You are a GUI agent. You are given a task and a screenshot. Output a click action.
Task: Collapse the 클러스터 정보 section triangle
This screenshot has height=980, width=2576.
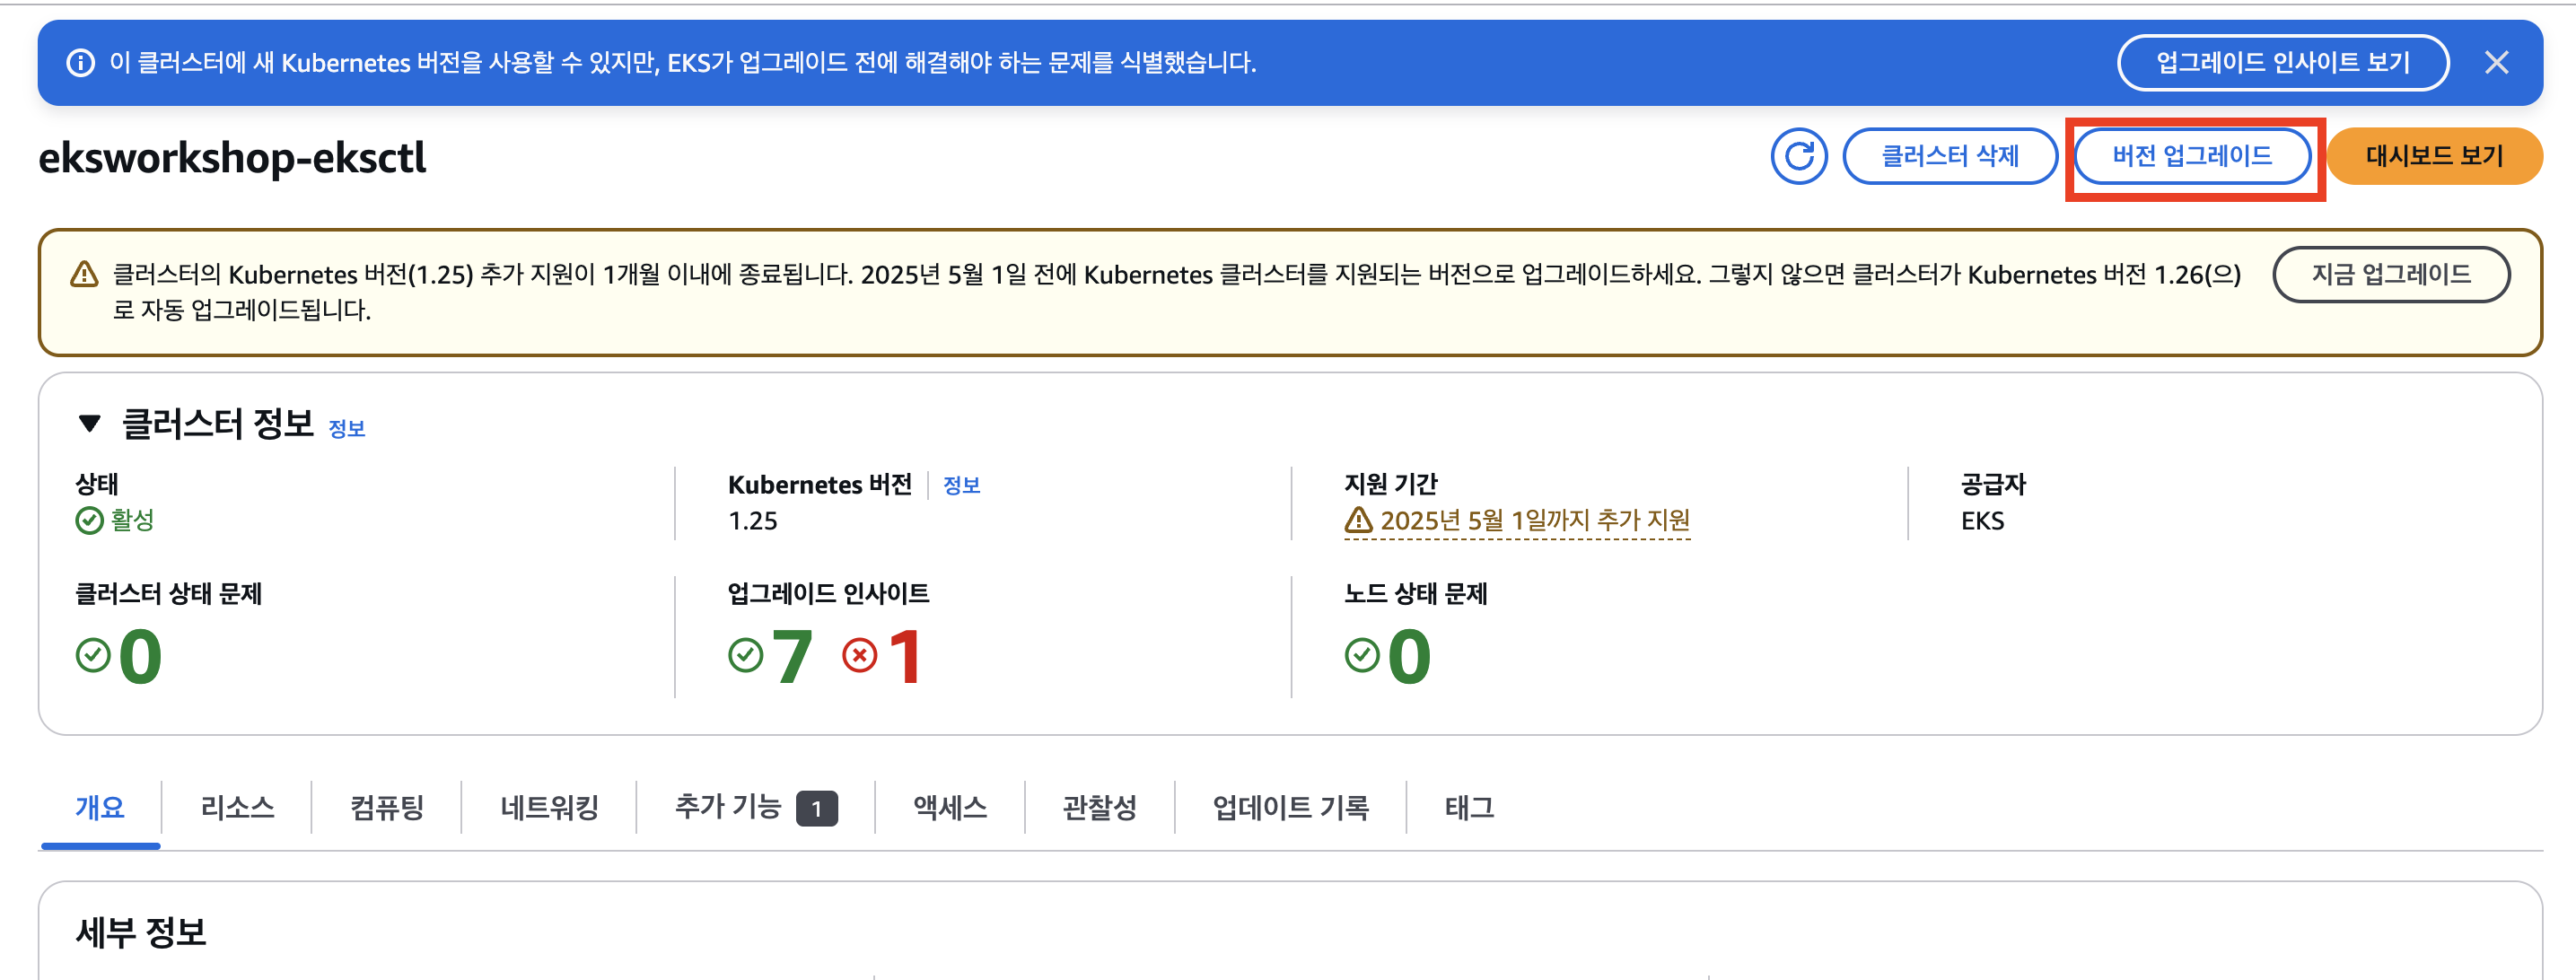pyautogui.click(x=89, y=424)
